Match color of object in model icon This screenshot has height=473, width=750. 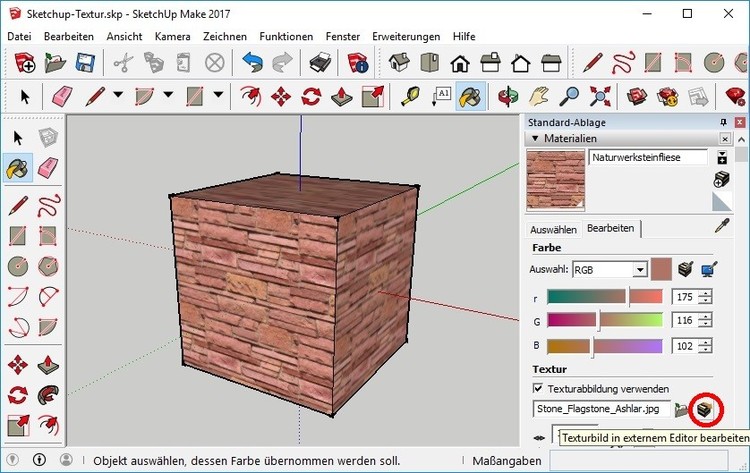(685, 270)
